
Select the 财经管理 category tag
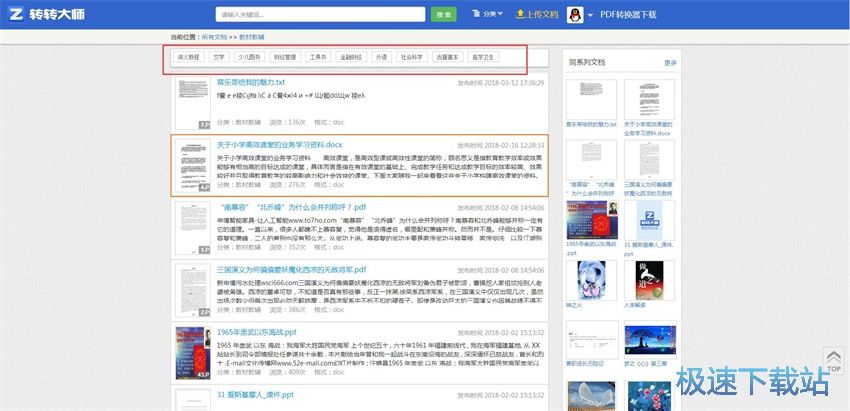(x=285, y=57)
